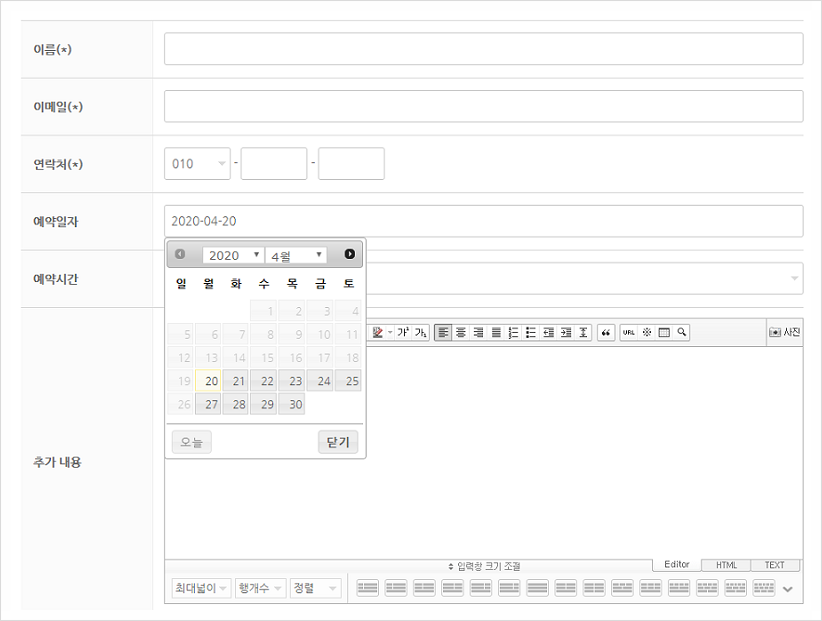Select date 27 in the calendar
This screenshot has width=822, height=621.
[208, 404]
